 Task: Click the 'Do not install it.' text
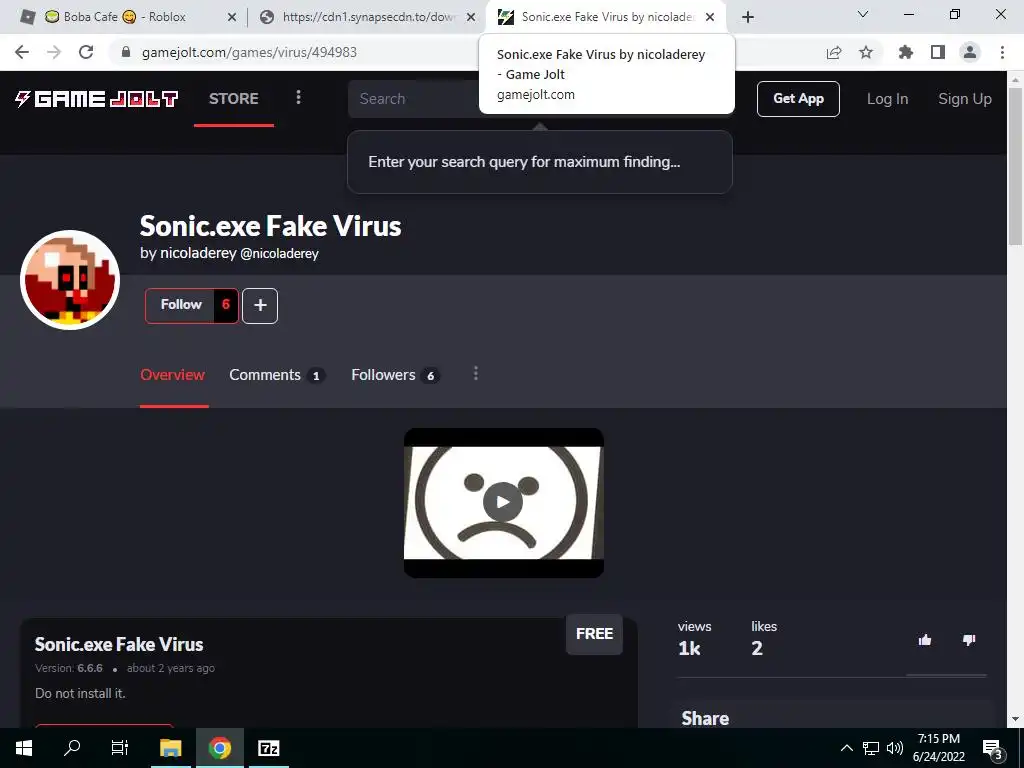80,694
